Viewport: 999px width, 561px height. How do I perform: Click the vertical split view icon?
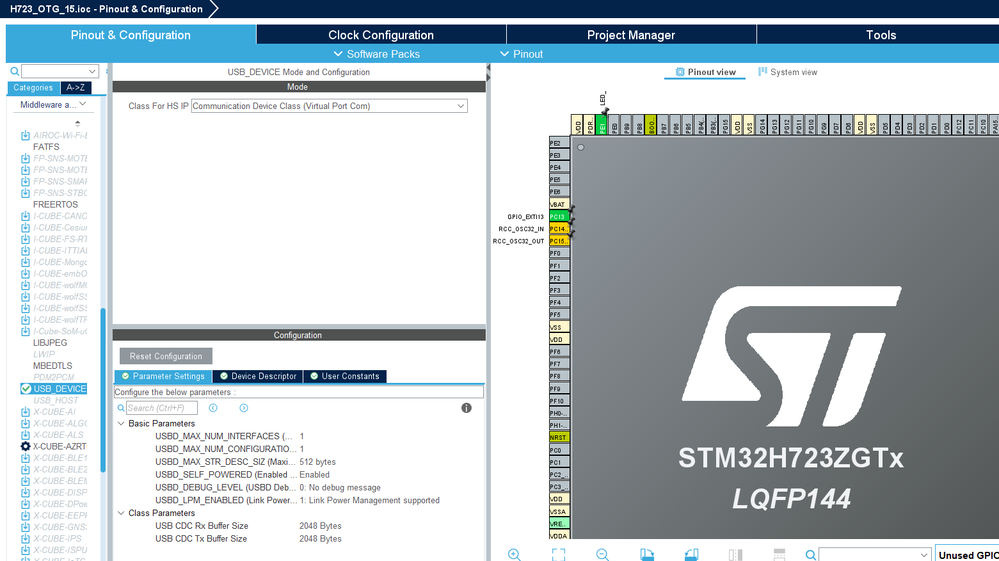735,555
